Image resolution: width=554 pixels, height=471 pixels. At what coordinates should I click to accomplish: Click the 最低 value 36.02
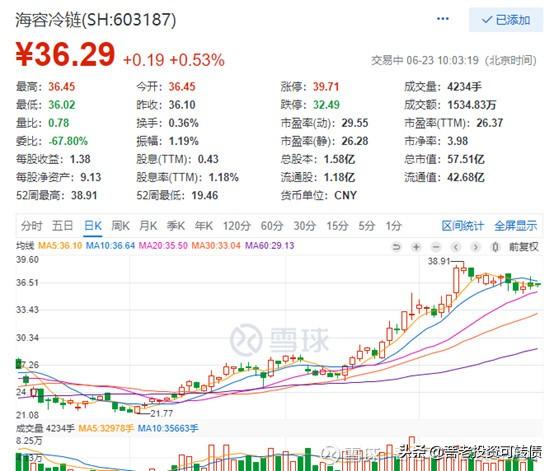(x=62, y=105)
